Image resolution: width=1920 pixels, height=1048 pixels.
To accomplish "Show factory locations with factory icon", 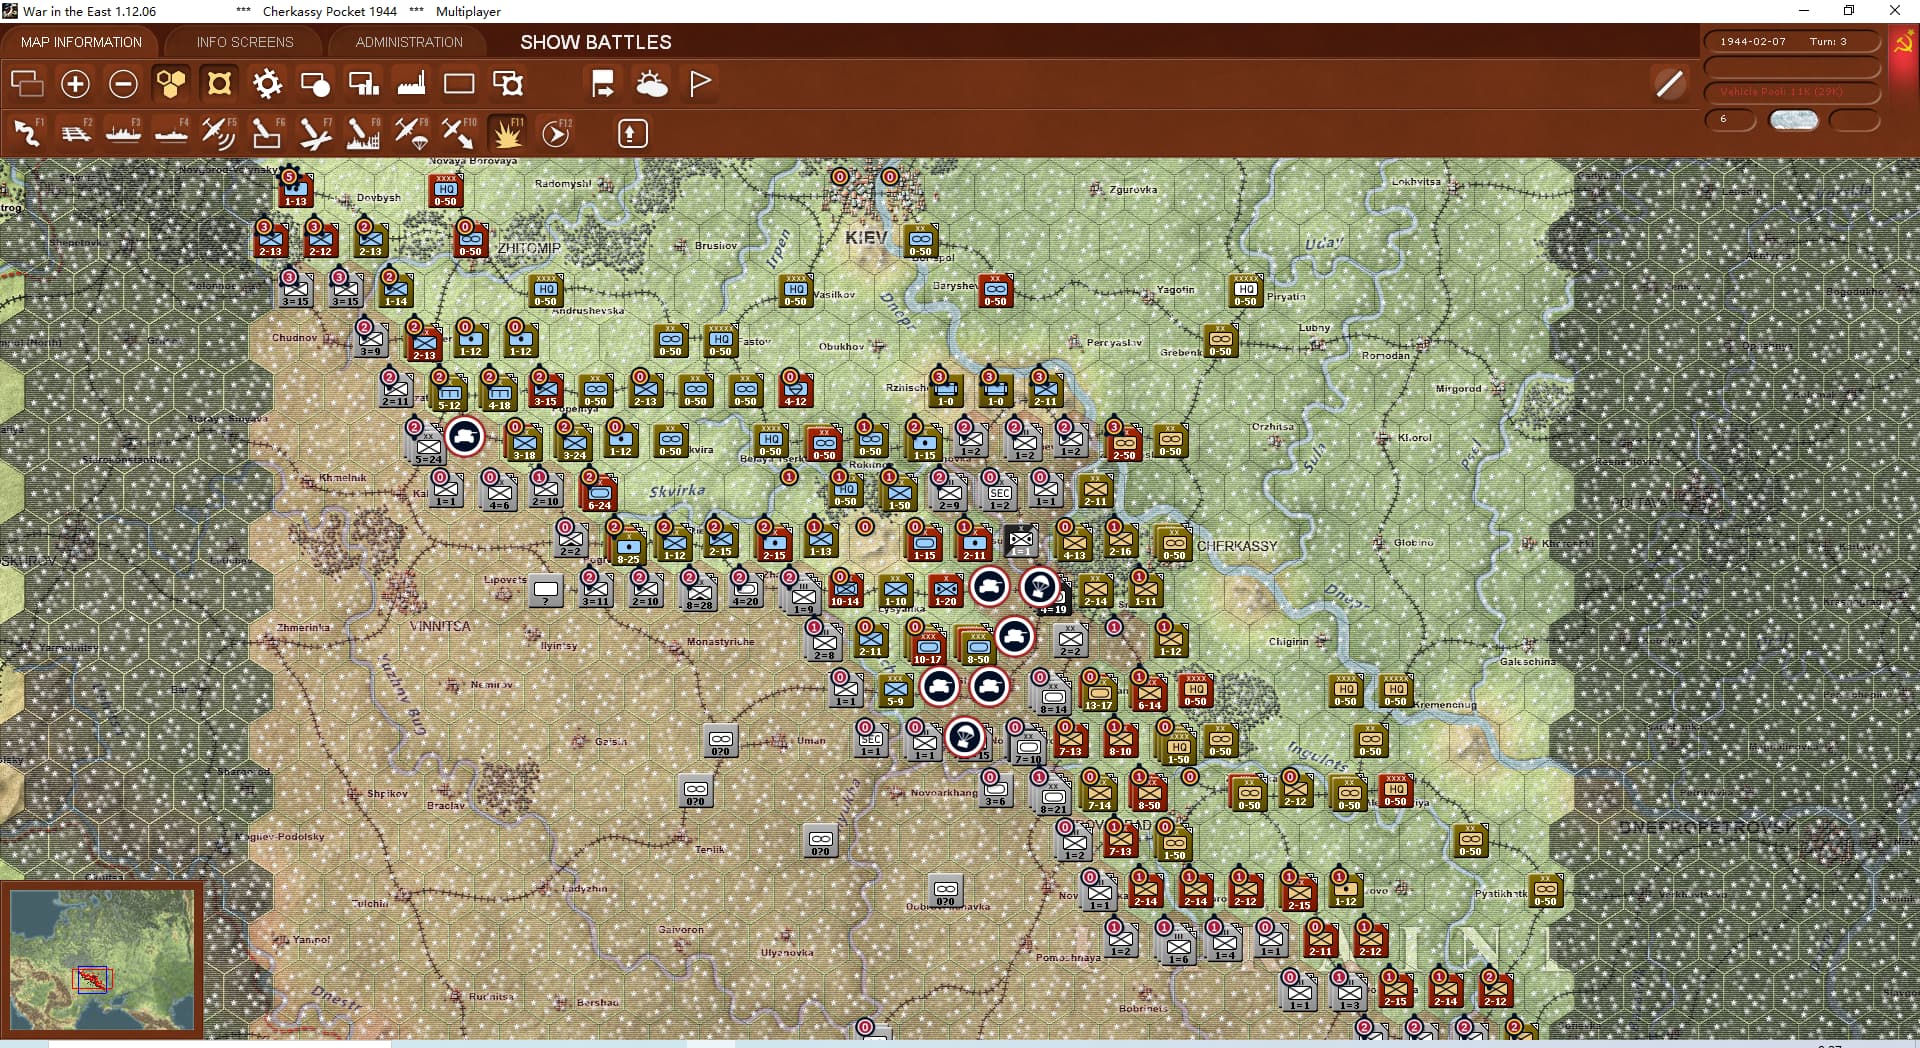I will [411, 84].
